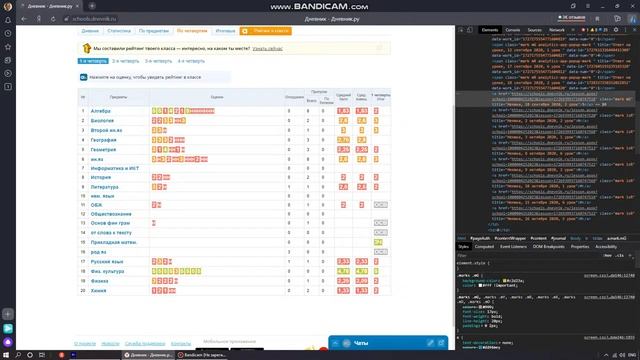Open the Литература subject link
The width and height of the screenshot is (640, 360).
[x=104, y=187]
